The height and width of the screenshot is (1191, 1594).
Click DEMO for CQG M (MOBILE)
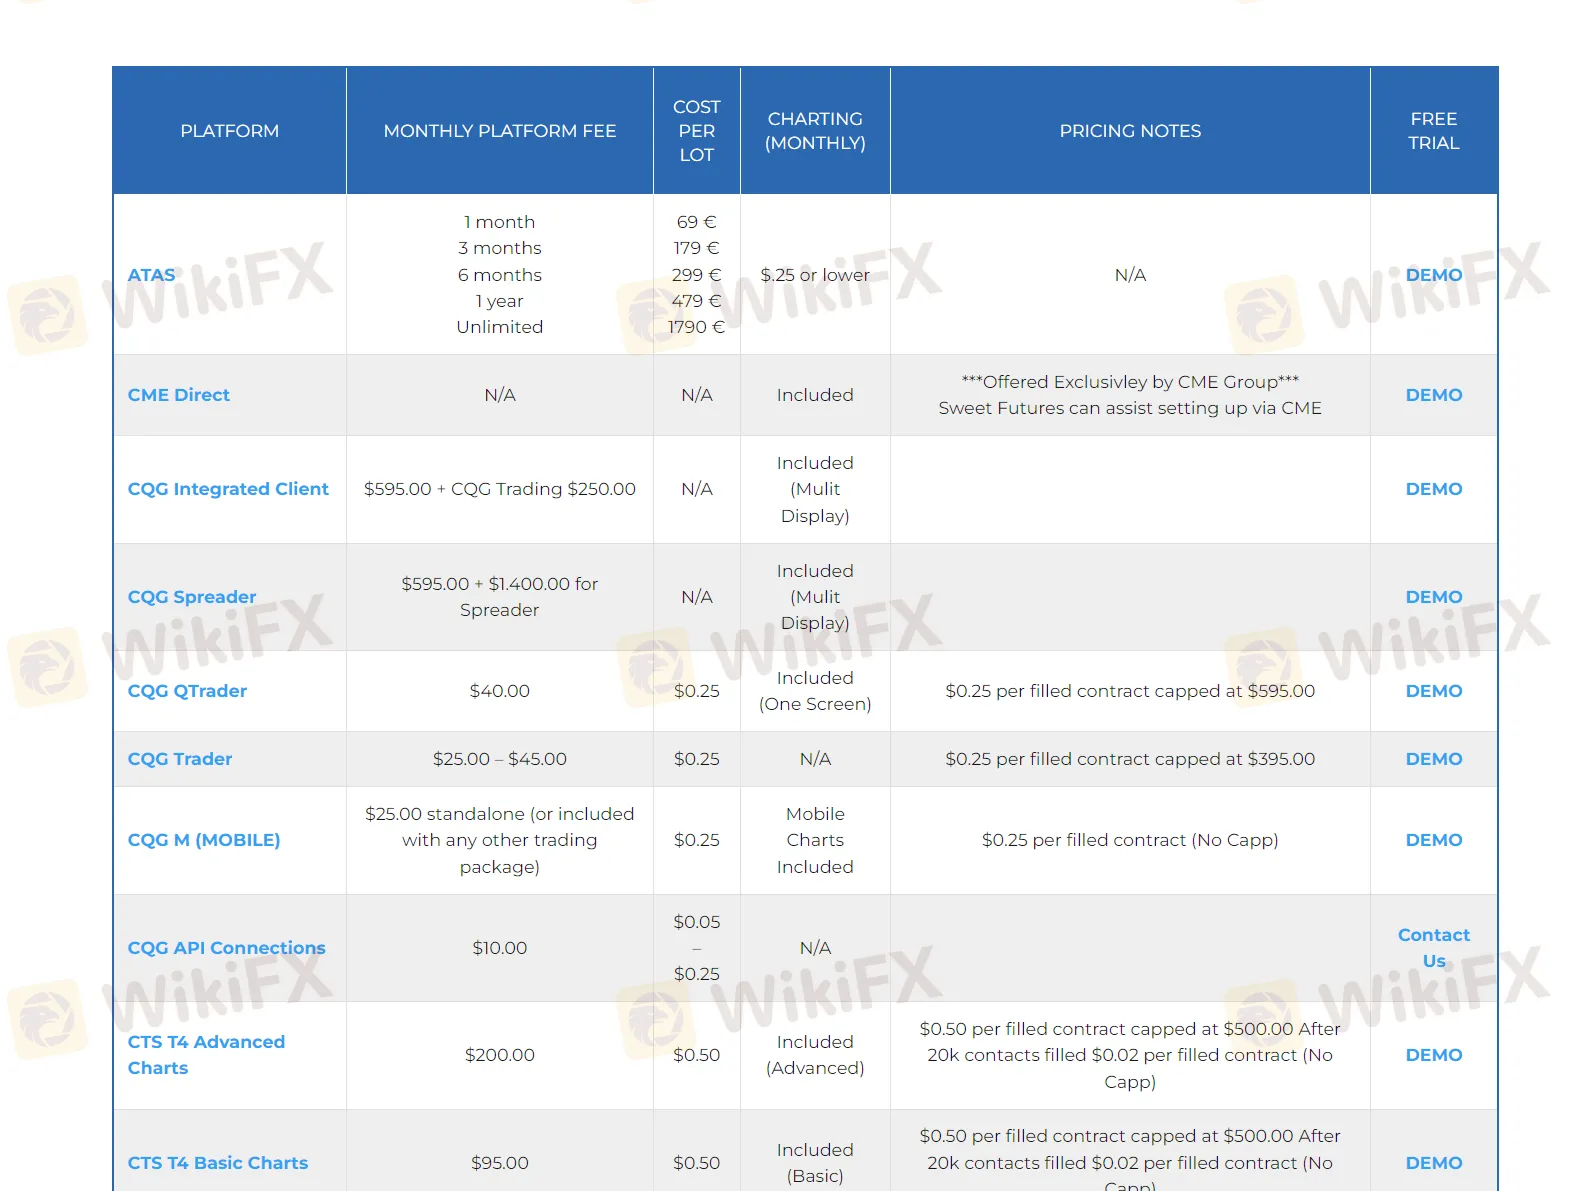(x=1433, y=840)
